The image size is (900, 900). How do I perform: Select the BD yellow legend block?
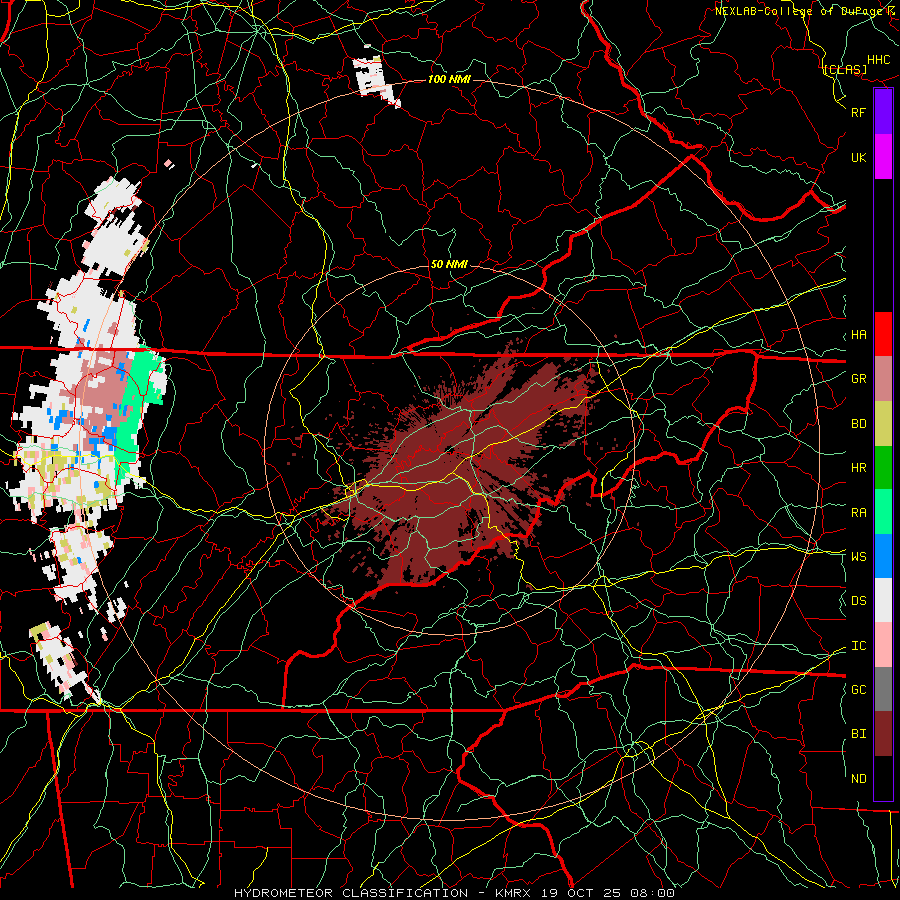tap(883, 424)
